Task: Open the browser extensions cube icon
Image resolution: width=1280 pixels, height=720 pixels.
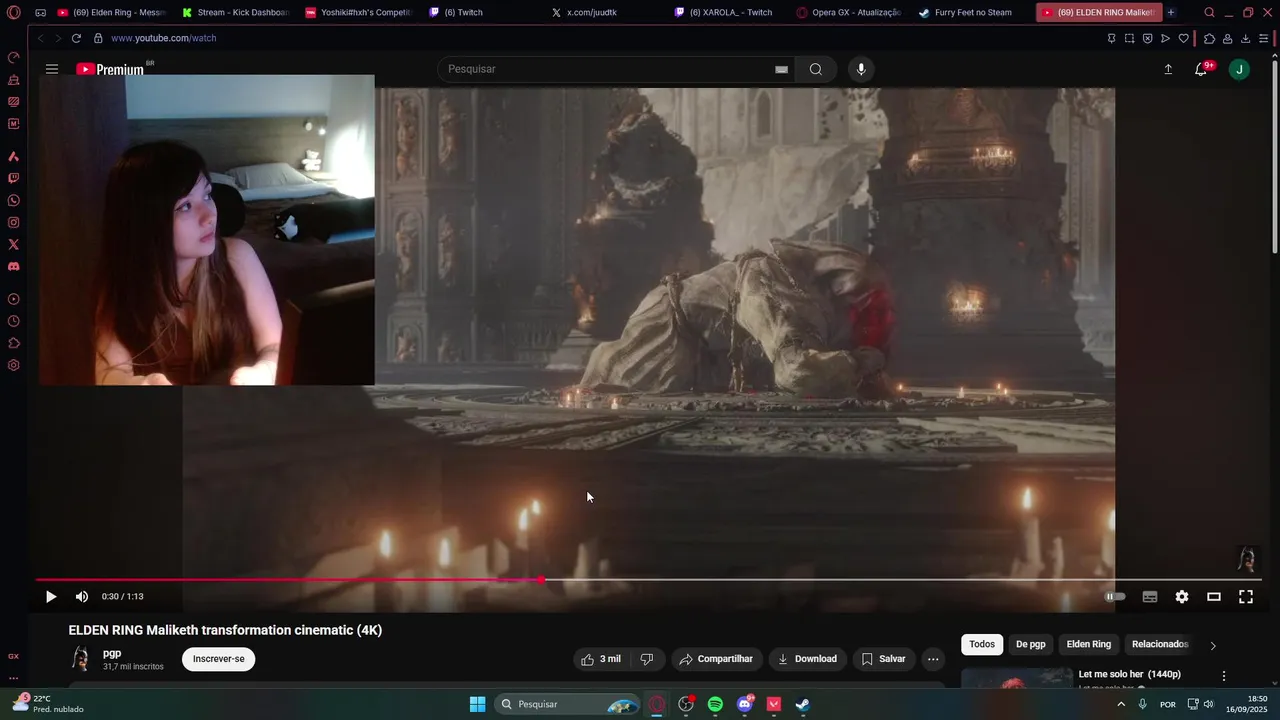Action: (1209, 38)
